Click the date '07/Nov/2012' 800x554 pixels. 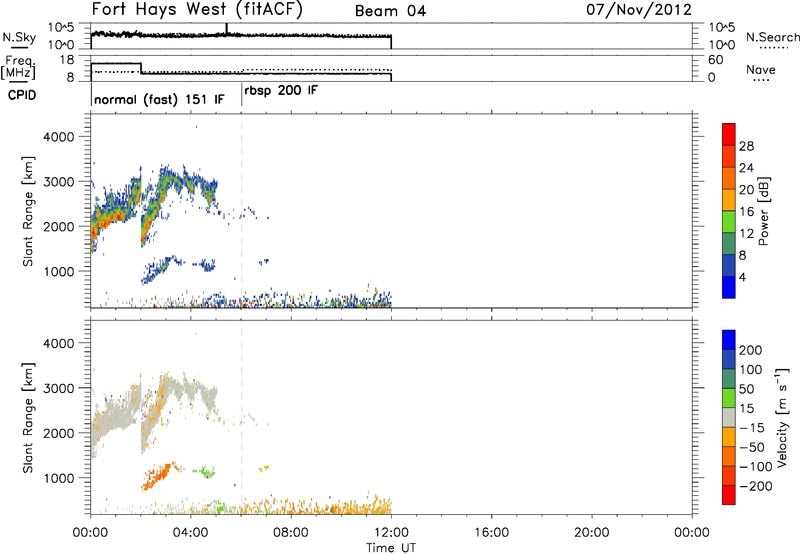[639, 10]
